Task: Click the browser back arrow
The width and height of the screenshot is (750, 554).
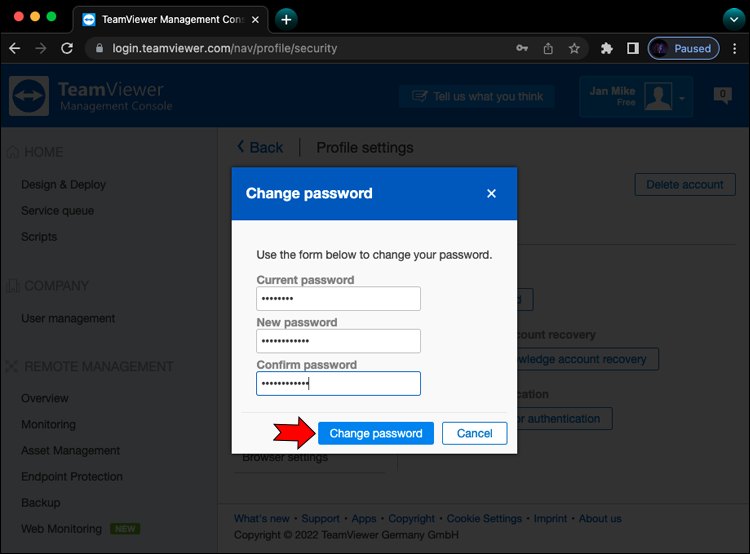Action: (15, 48)
